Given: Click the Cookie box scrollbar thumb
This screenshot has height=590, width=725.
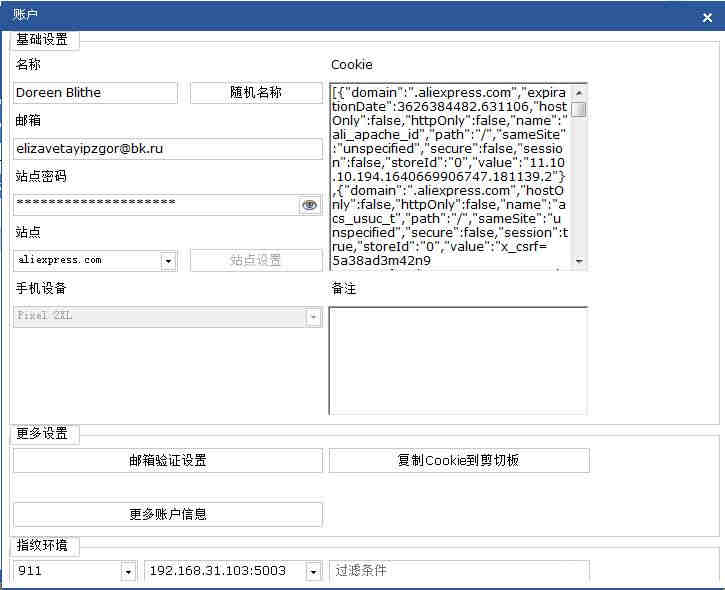Looking at the screenshot, I should click(x=578, y=110).
